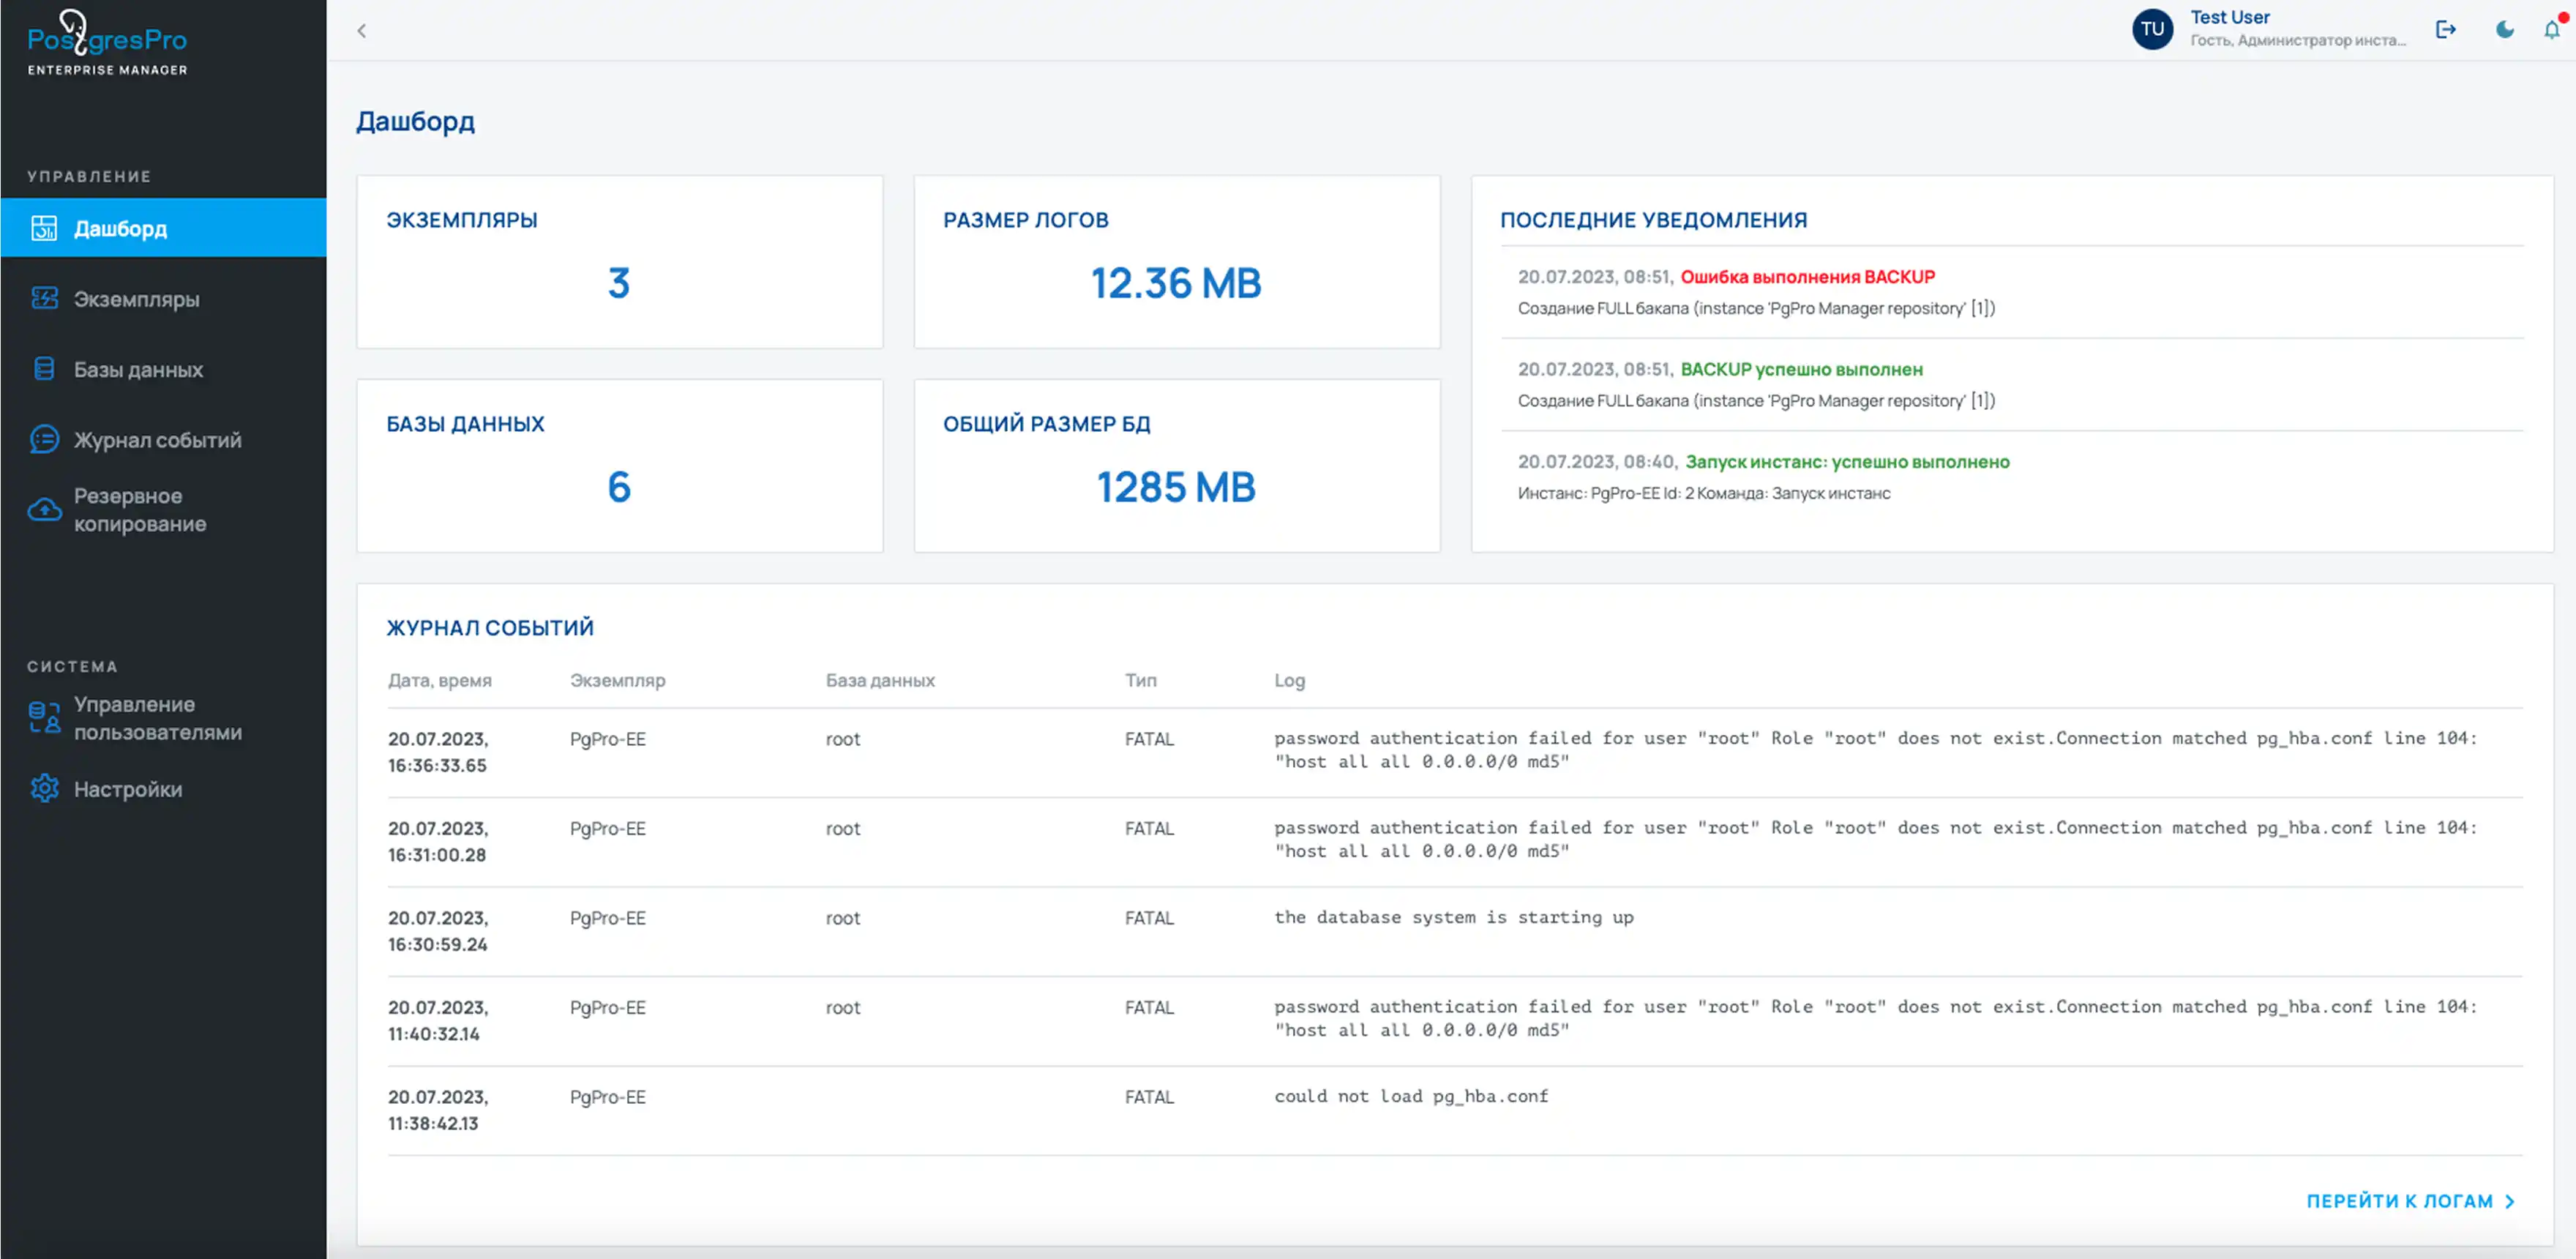Open the notifications bell
This screenshot has width=2576, height=1259.
(2551, 30)
